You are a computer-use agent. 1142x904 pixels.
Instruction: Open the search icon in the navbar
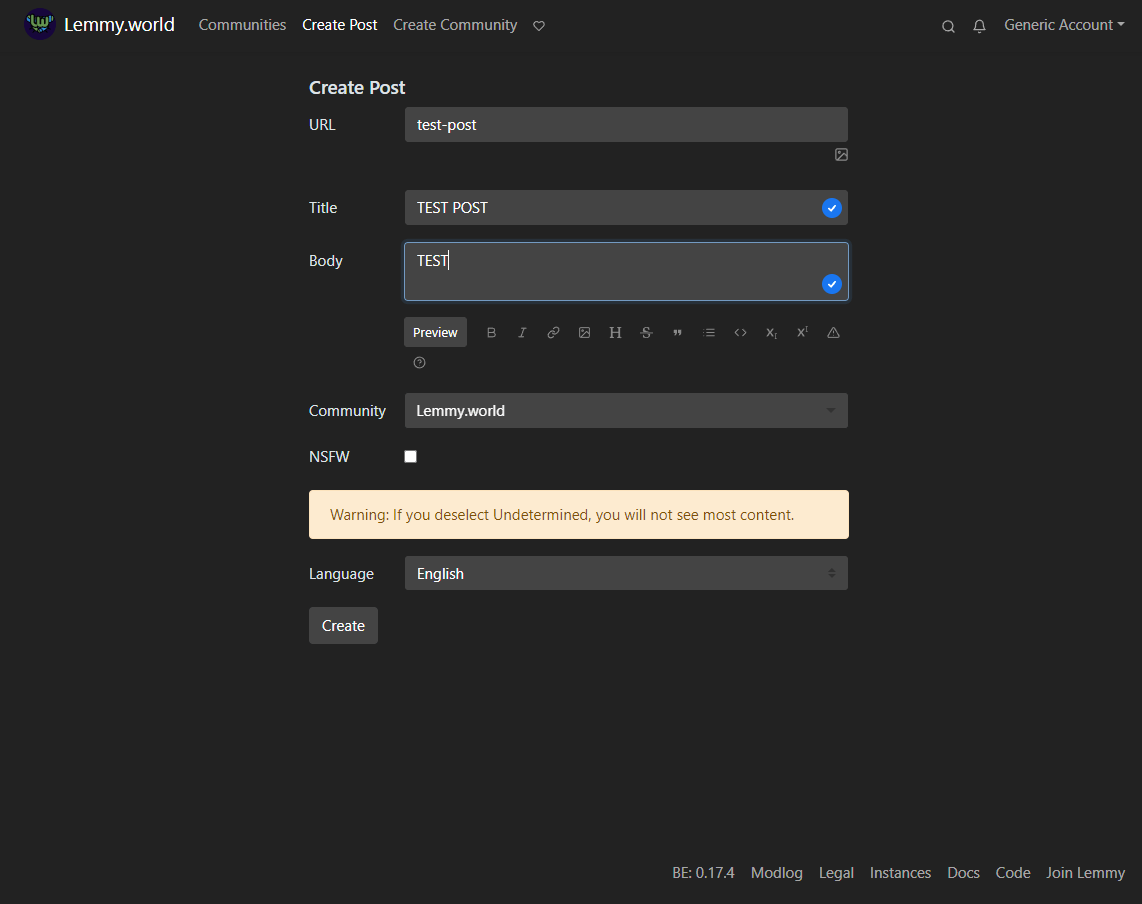tap(947, 25)
